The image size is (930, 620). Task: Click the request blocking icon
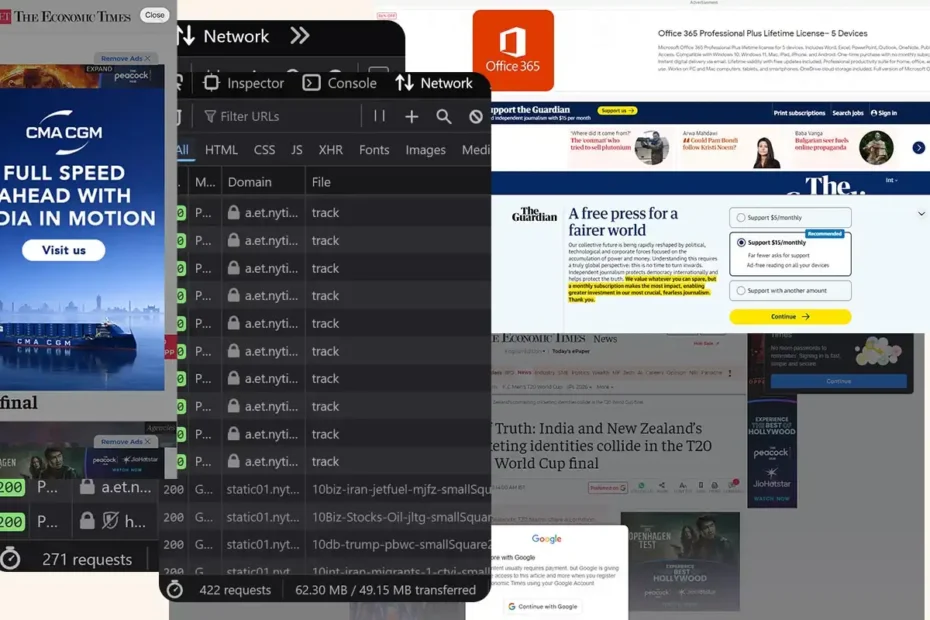click(476, 116)
